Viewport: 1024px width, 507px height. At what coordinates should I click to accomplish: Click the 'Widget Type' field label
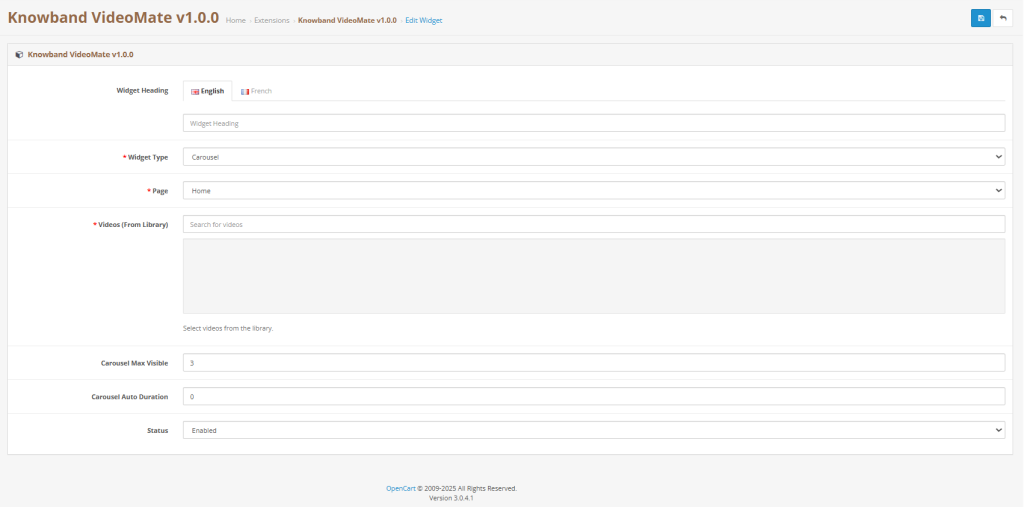[x=148, y=157]
